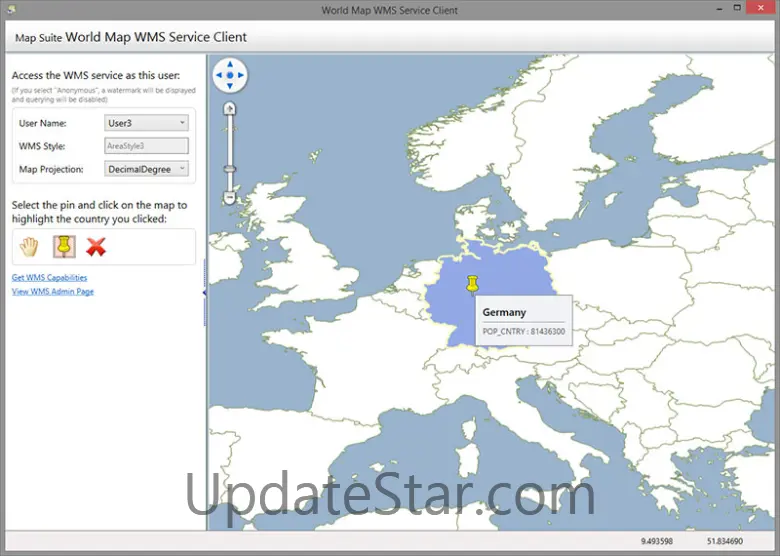Click the WMS Style label
Viewport: 780px width, 556px height.
coord(42,146)
